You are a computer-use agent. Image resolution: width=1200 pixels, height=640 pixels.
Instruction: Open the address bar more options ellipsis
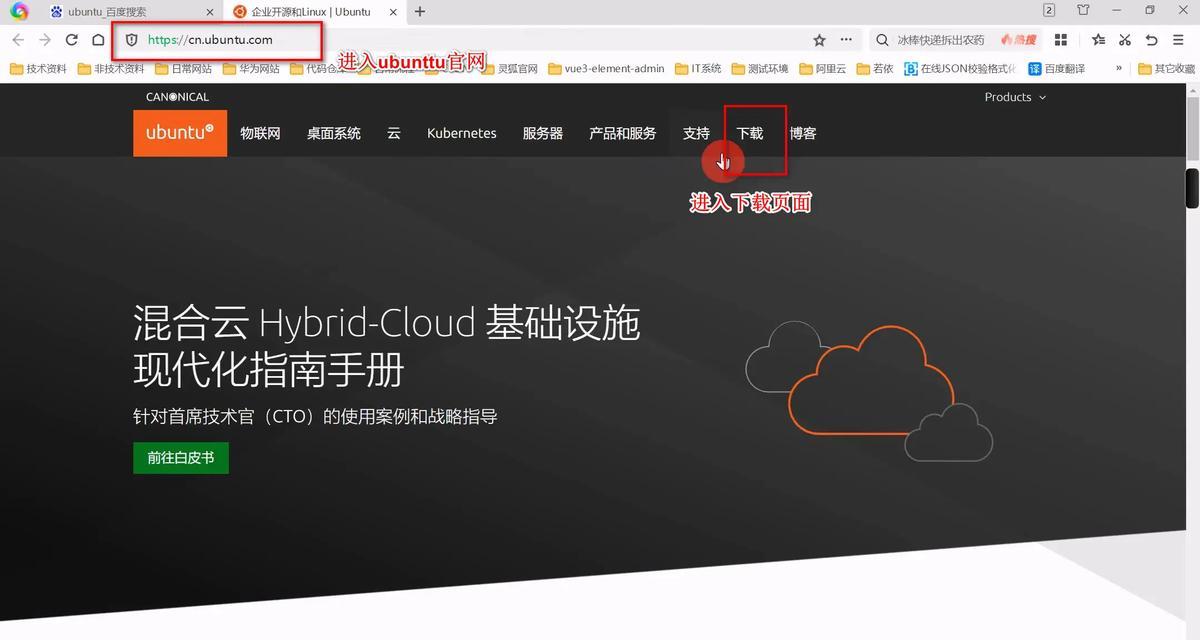pyautogui.click(x=847, y=40)
